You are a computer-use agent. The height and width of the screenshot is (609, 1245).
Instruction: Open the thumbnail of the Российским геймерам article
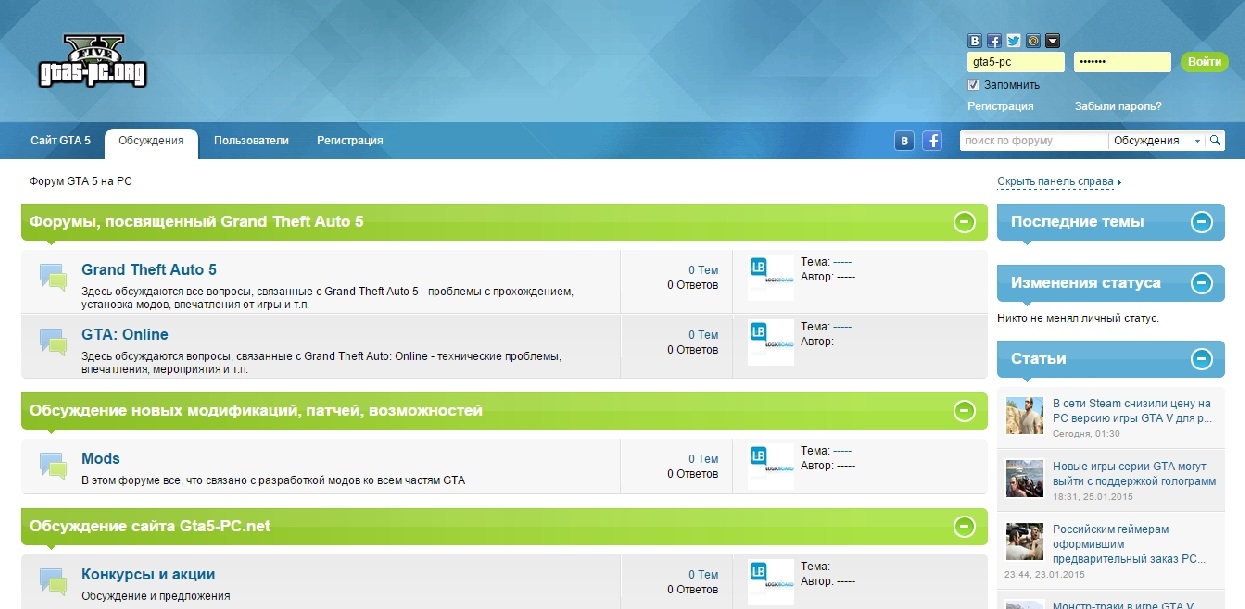coord(1024,542)
